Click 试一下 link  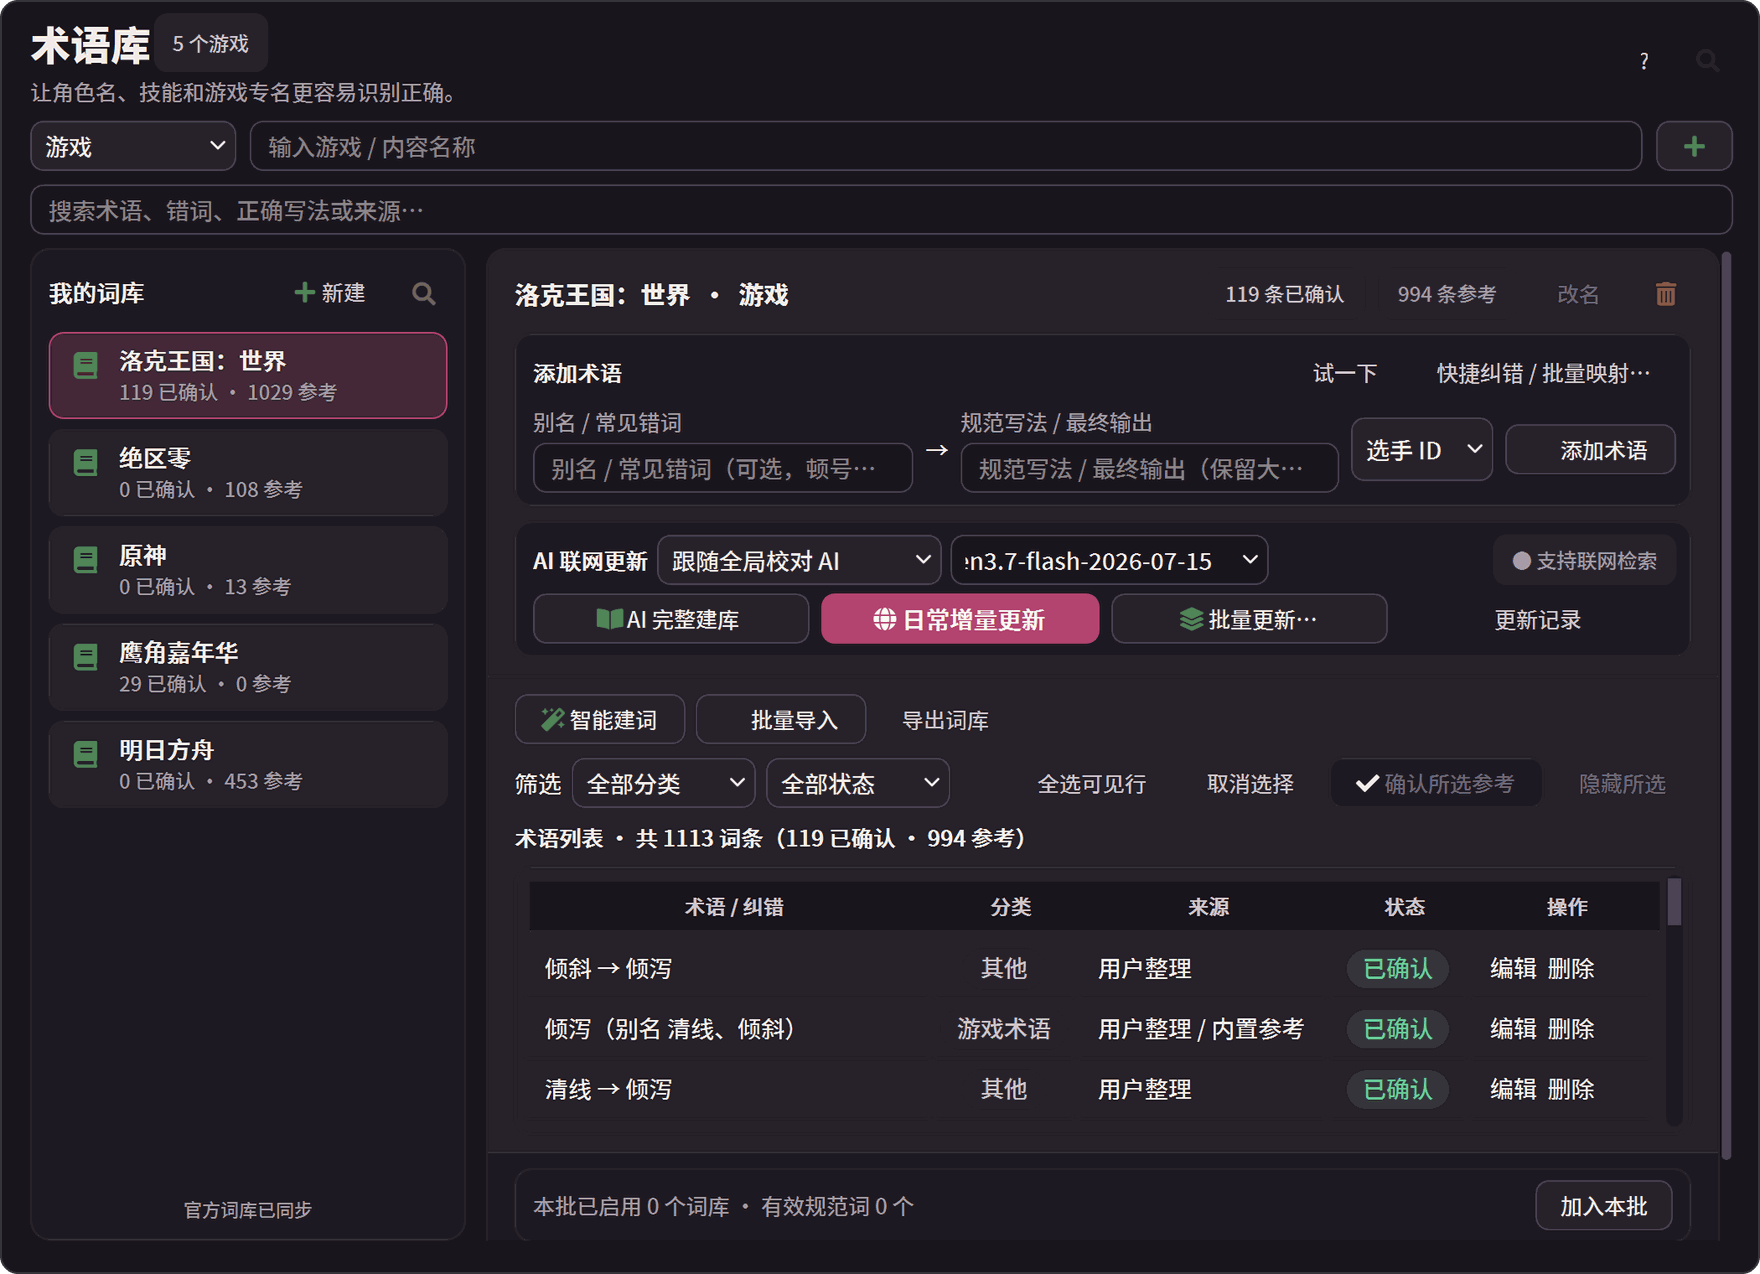click(x=1345, y=373)
